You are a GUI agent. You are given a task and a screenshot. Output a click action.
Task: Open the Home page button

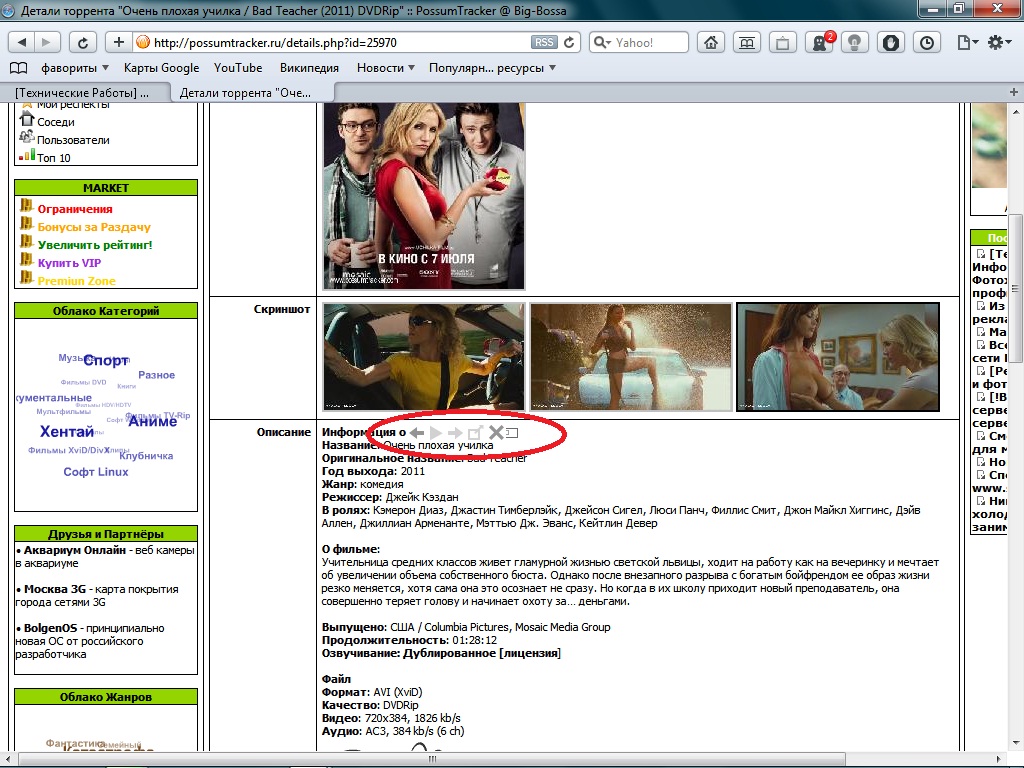point(711,42)
